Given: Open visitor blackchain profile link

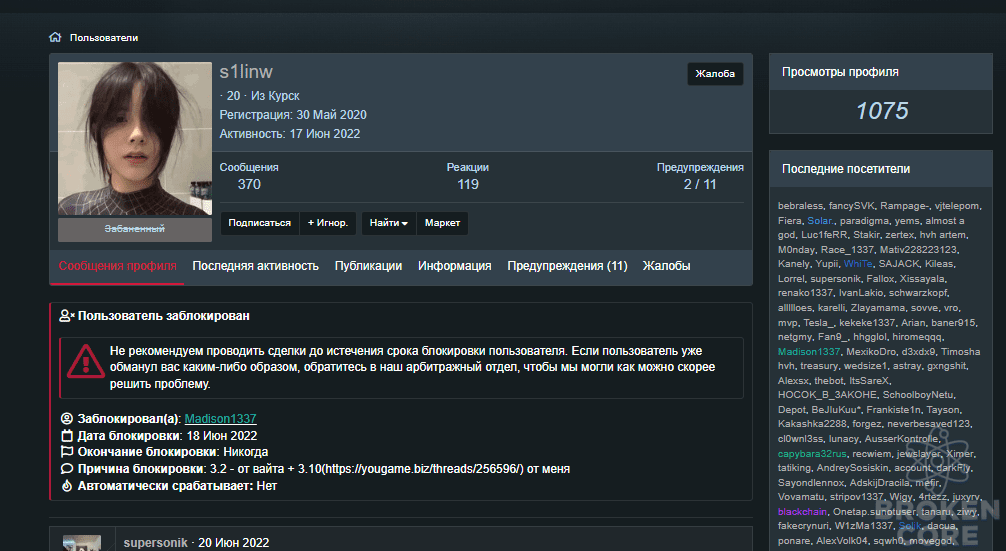Looking at the screenshot, I should click(802, 512).
